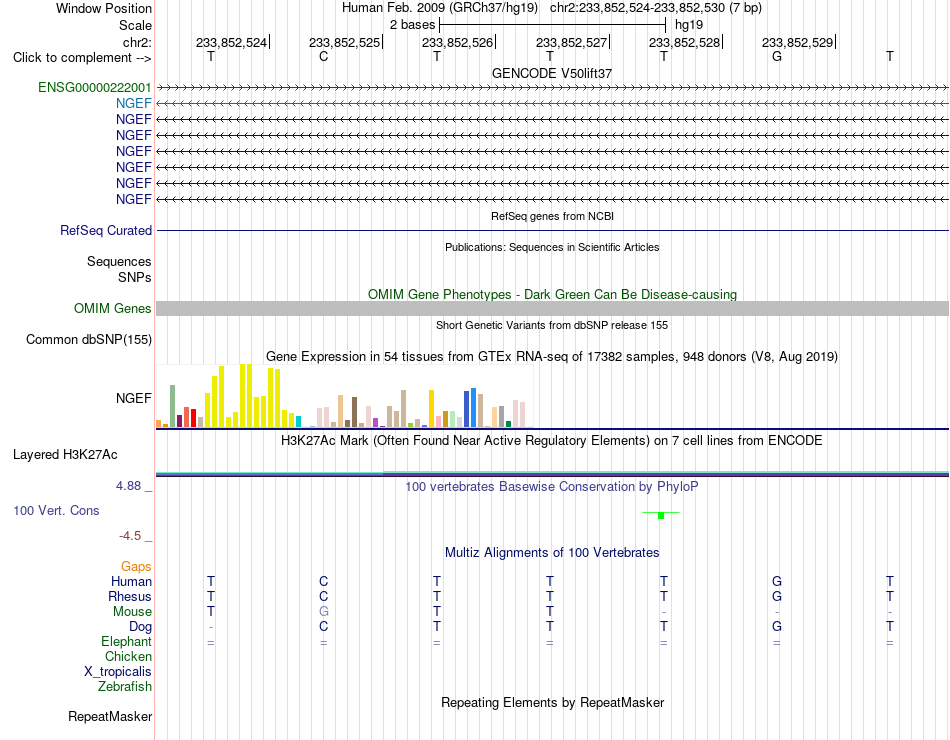
Task: Click the position label 233,852,527
Action: tap(571, 42)
